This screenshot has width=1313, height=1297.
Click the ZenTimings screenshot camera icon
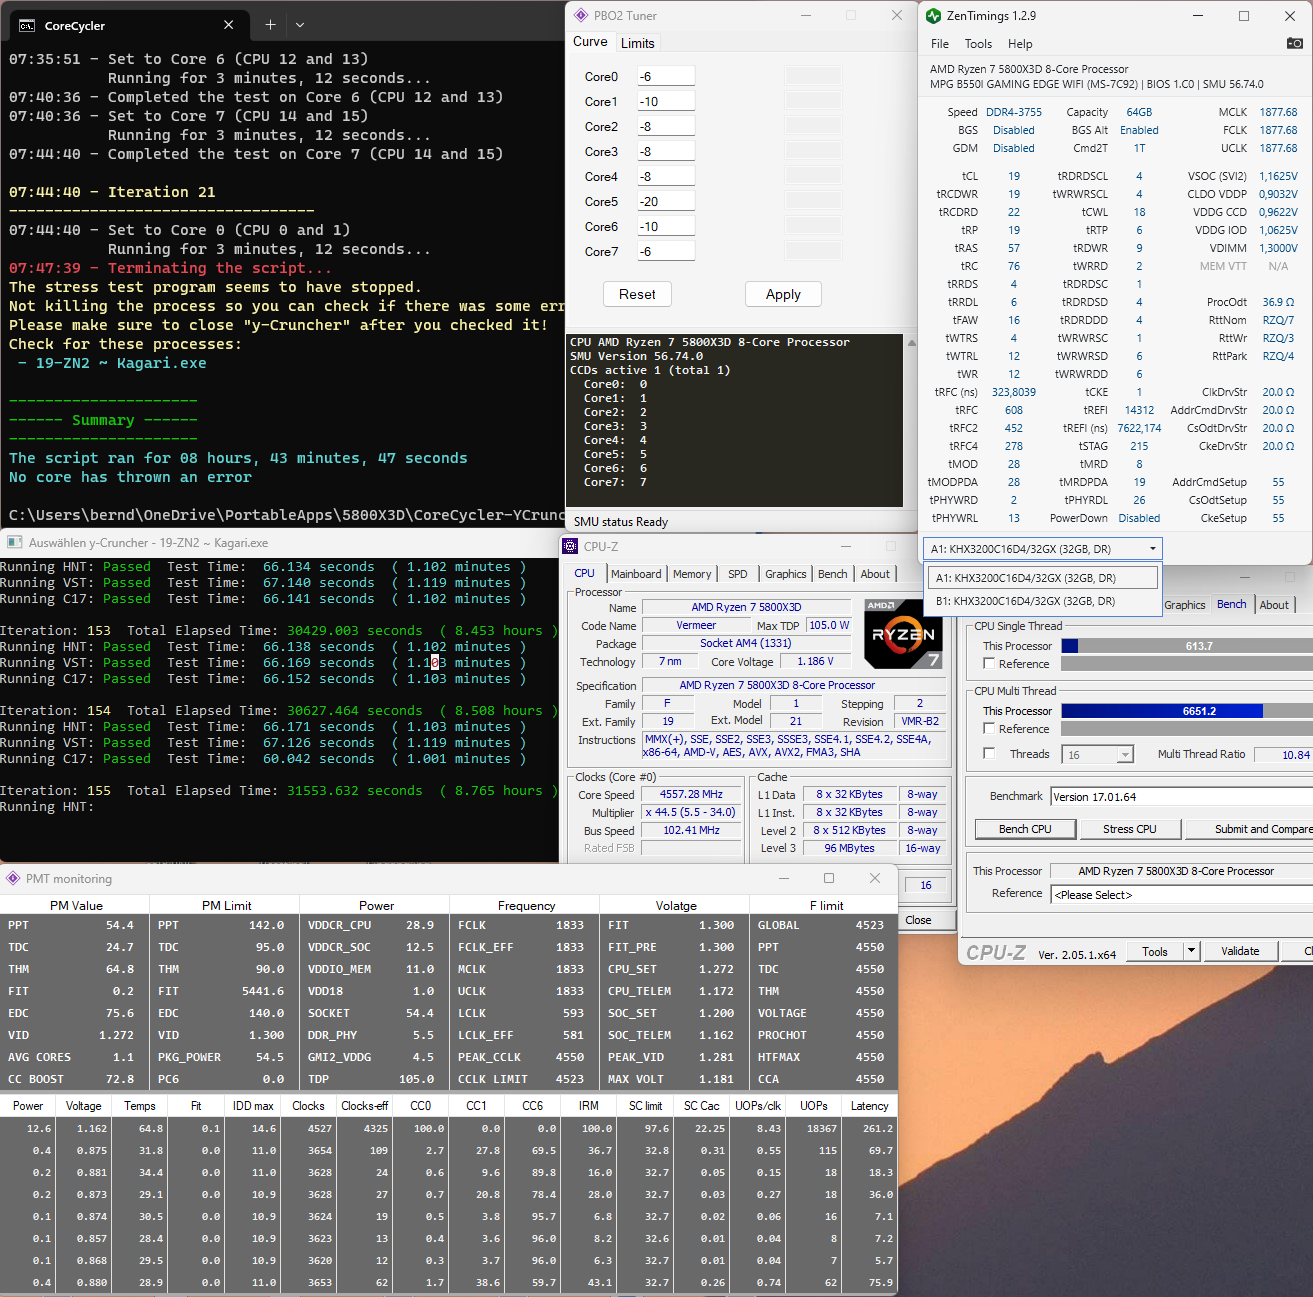tap(1294, 43)
